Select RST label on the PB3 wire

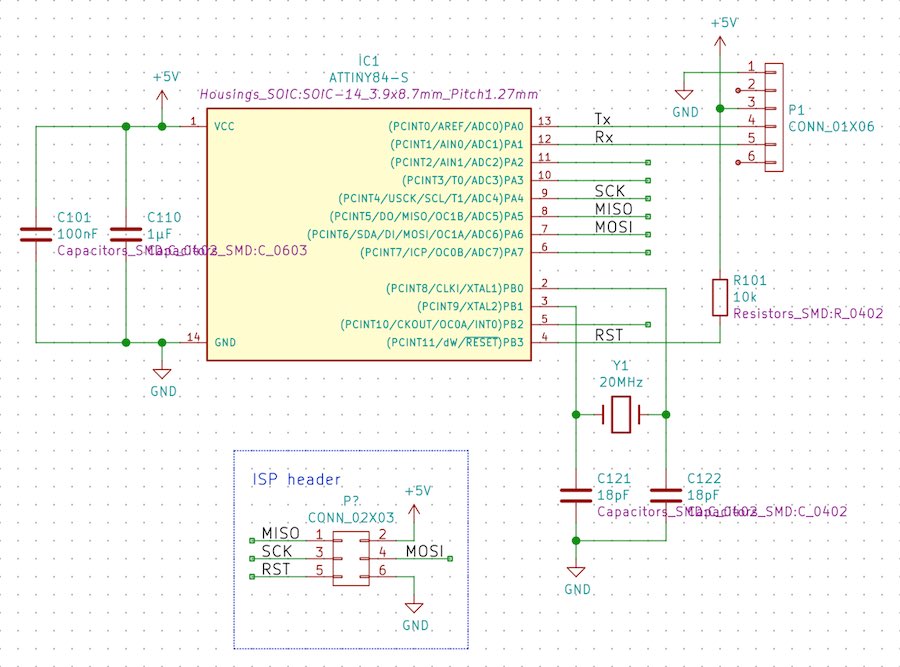(x=608, y=335)
